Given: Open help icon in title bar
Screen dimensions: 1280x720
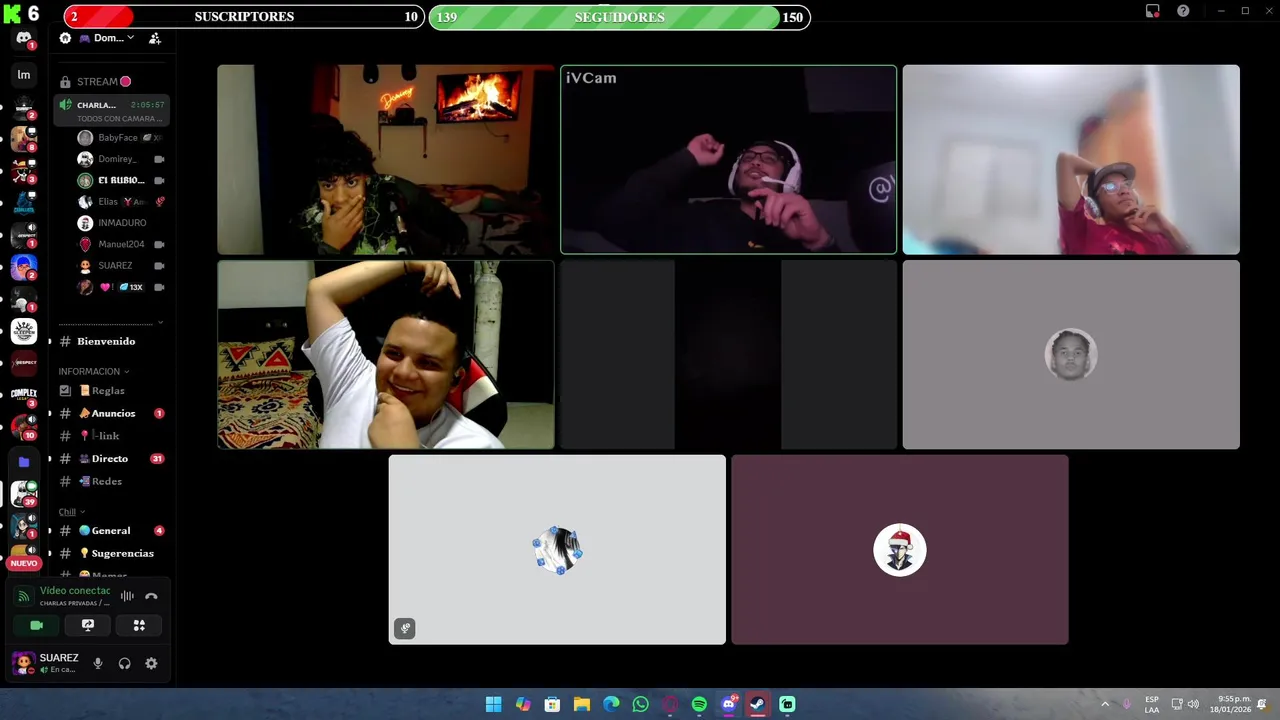Looking at the screenshot, I should tap(1183, 11).
